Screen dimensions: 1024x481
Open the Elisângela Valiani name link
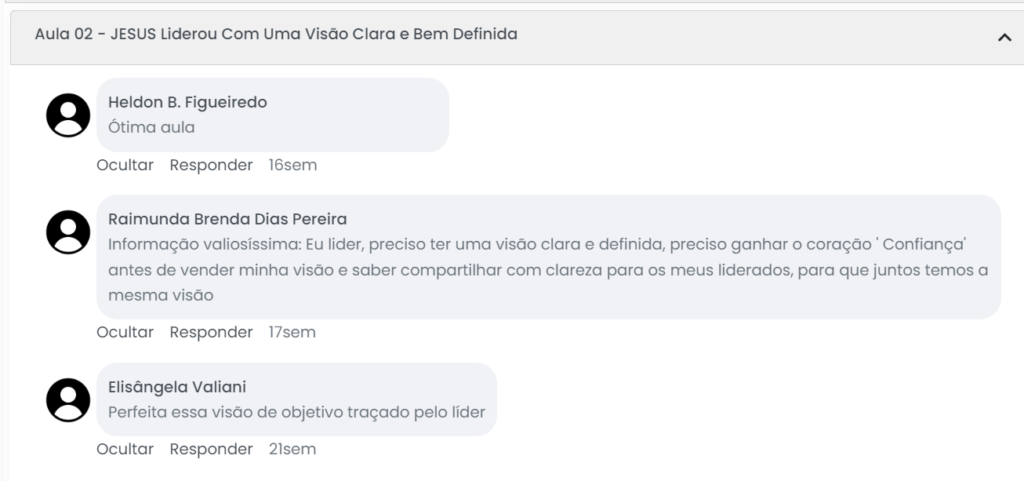click(x=176, y=387)
